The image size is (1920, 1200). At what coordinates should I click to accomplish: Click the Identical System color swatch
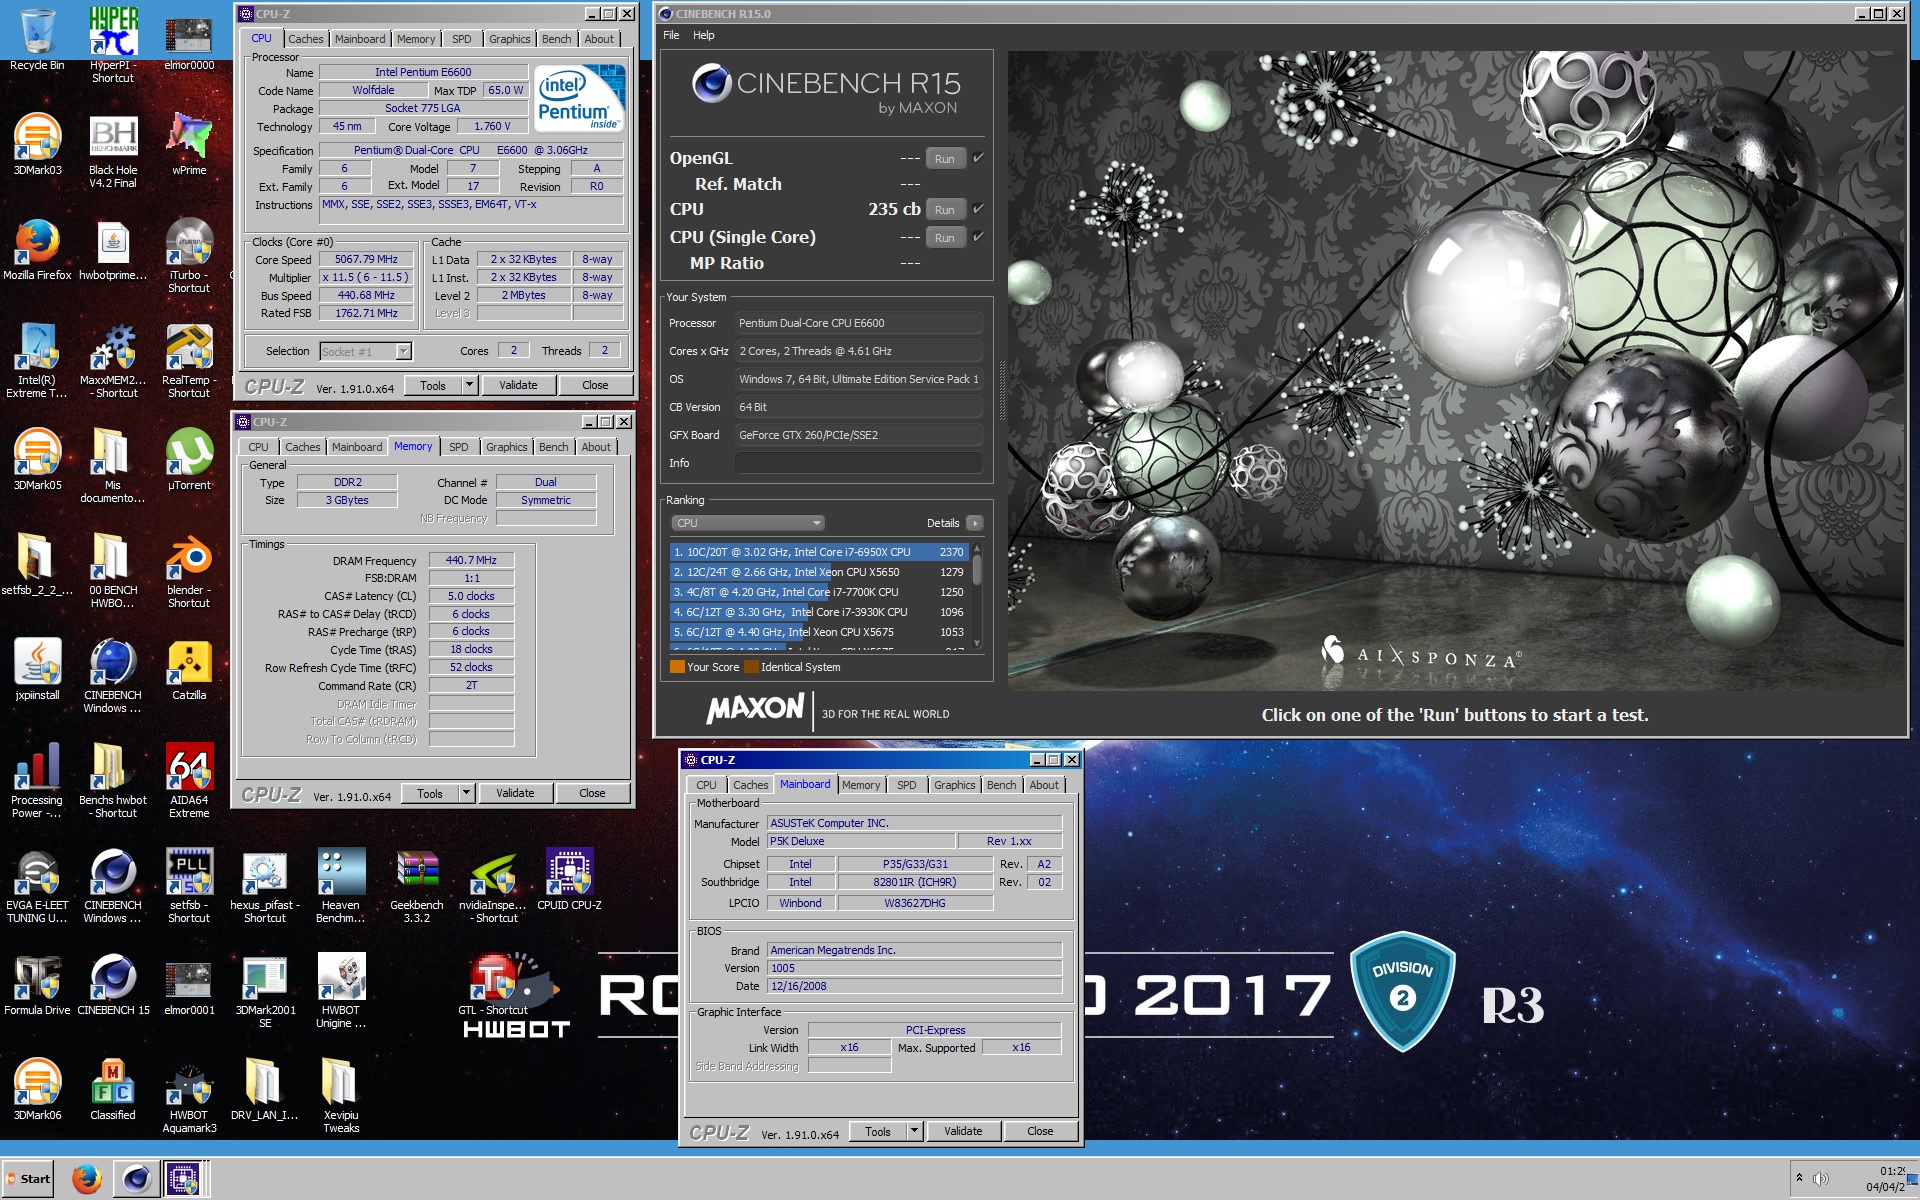coord(751,667)
